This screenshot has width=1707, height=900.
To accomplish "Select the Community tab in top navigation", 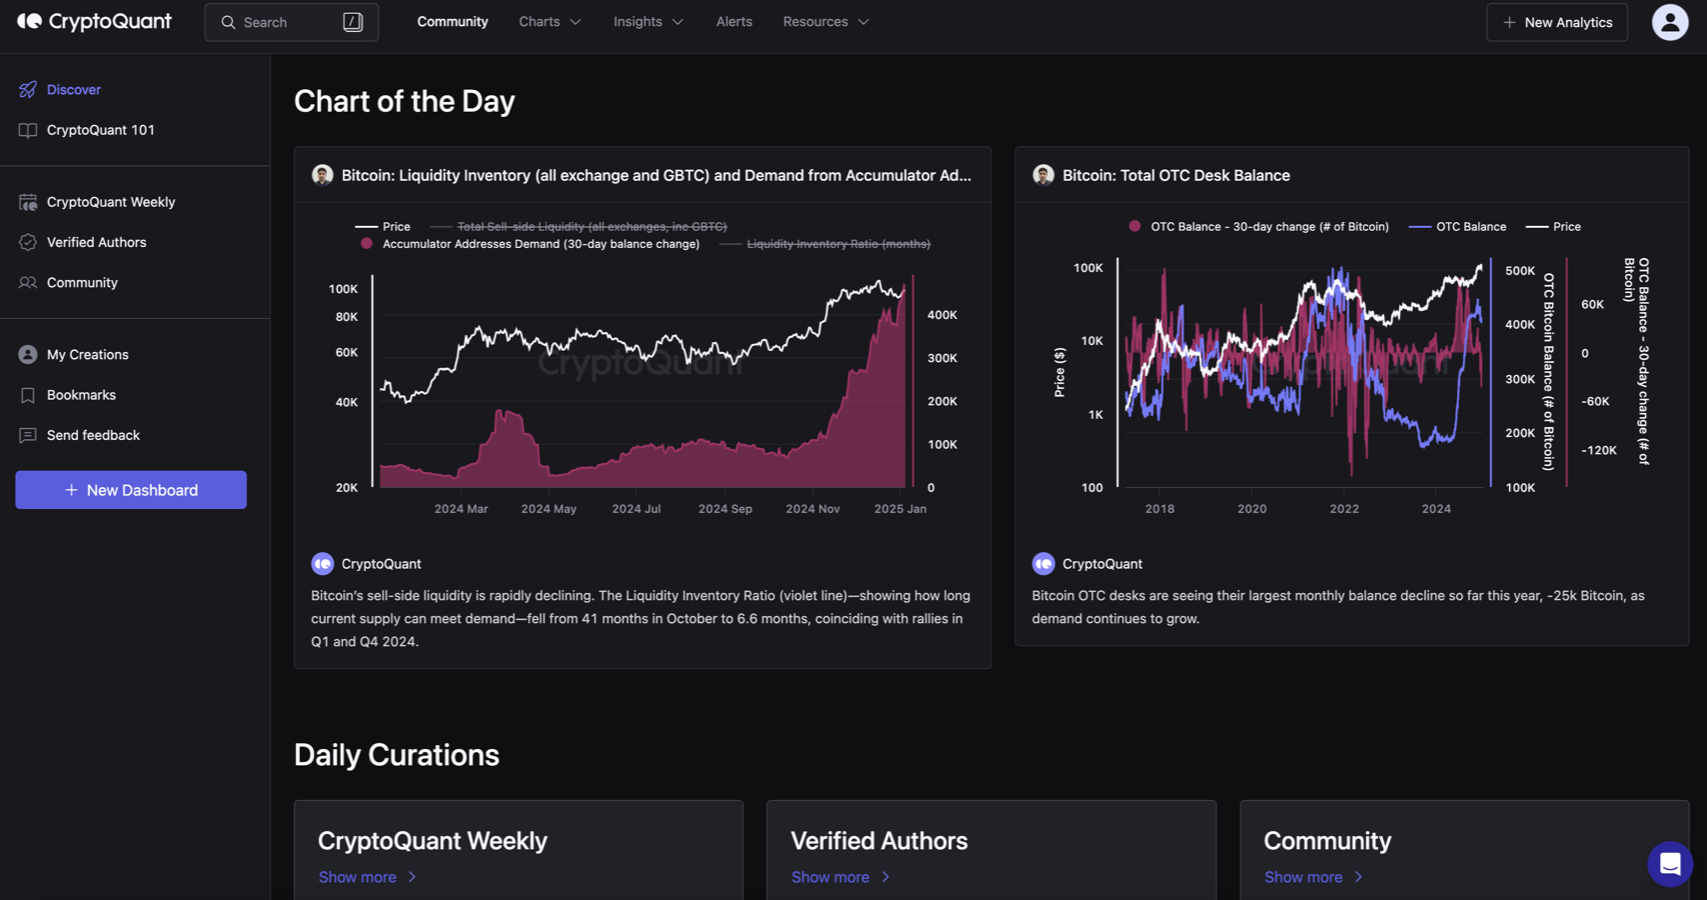I will click(452, 22).
